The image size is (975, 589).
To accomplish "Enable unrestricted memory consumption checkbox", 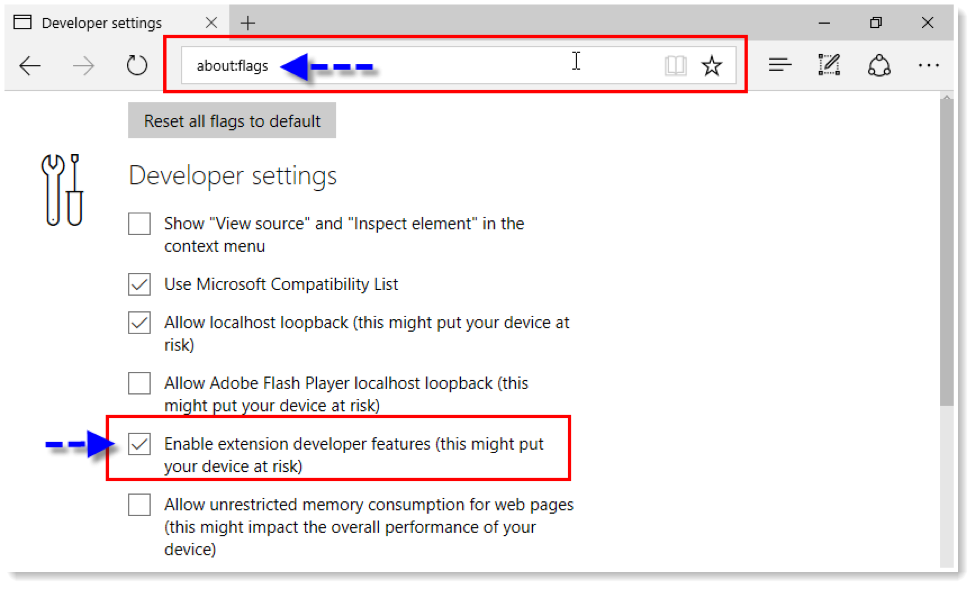I will [140, 505].
